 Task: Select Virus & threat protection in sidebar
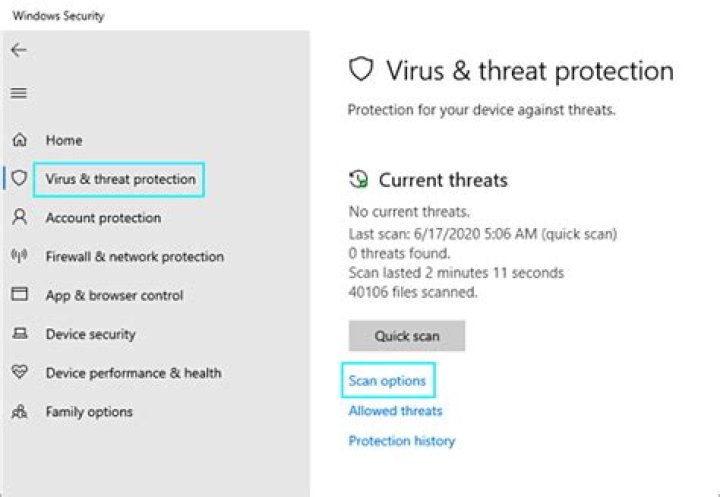point(120,179)
